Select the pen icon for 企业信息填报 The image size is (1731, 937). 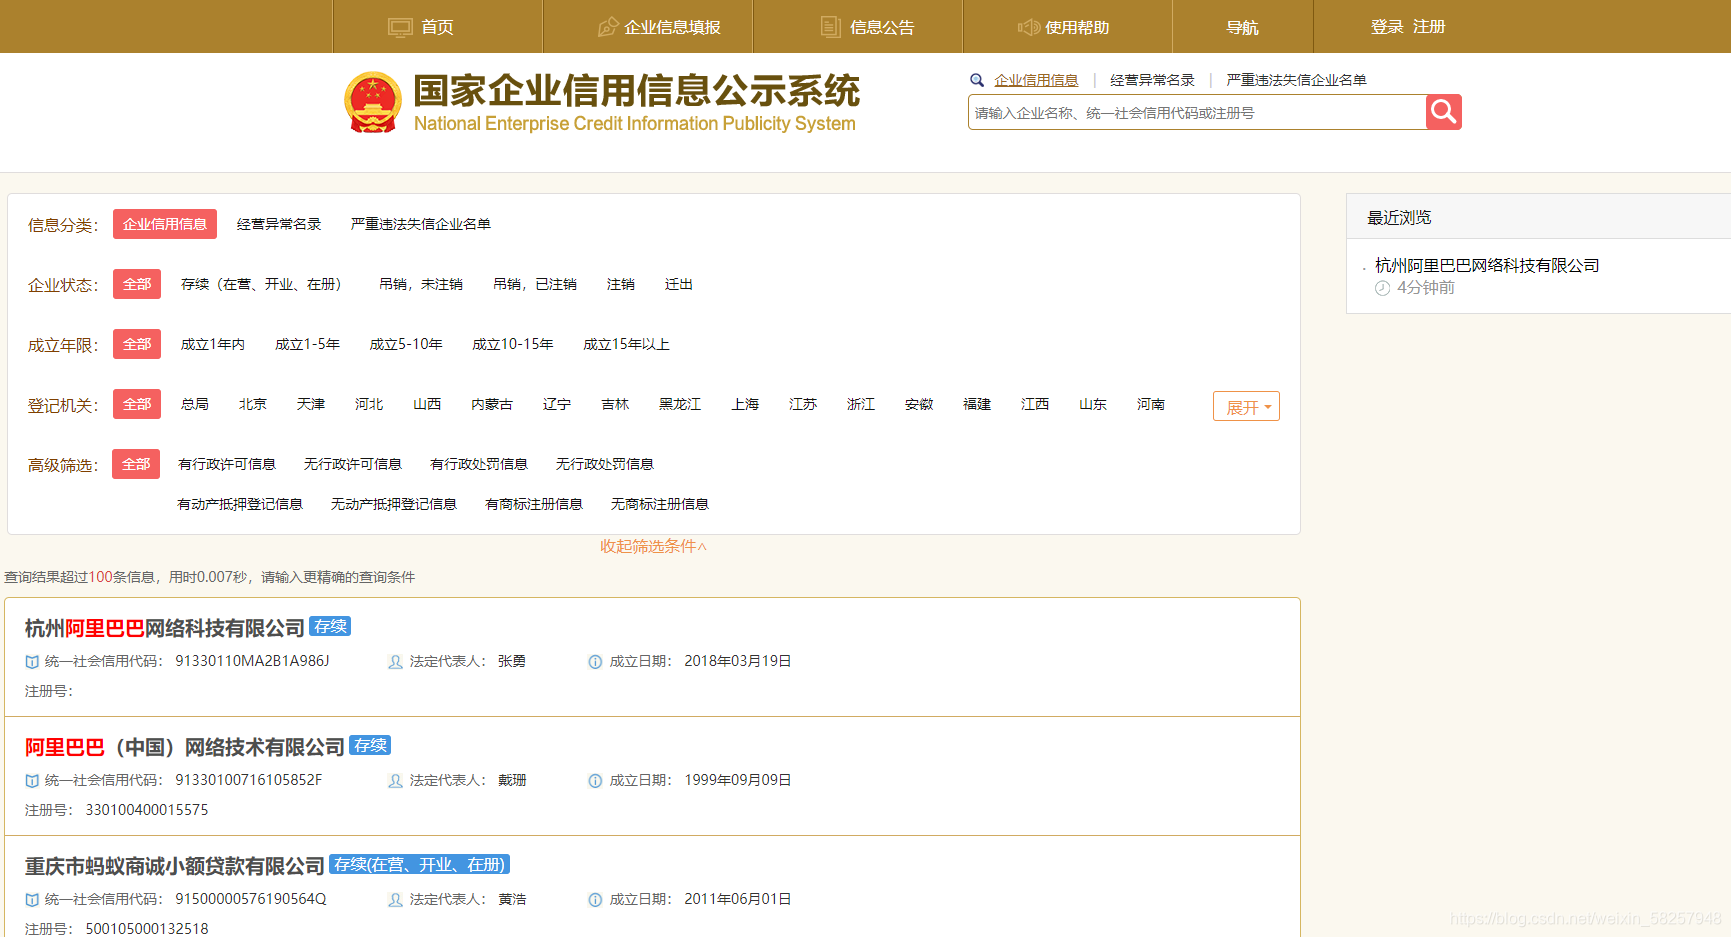tap(608, 27)
